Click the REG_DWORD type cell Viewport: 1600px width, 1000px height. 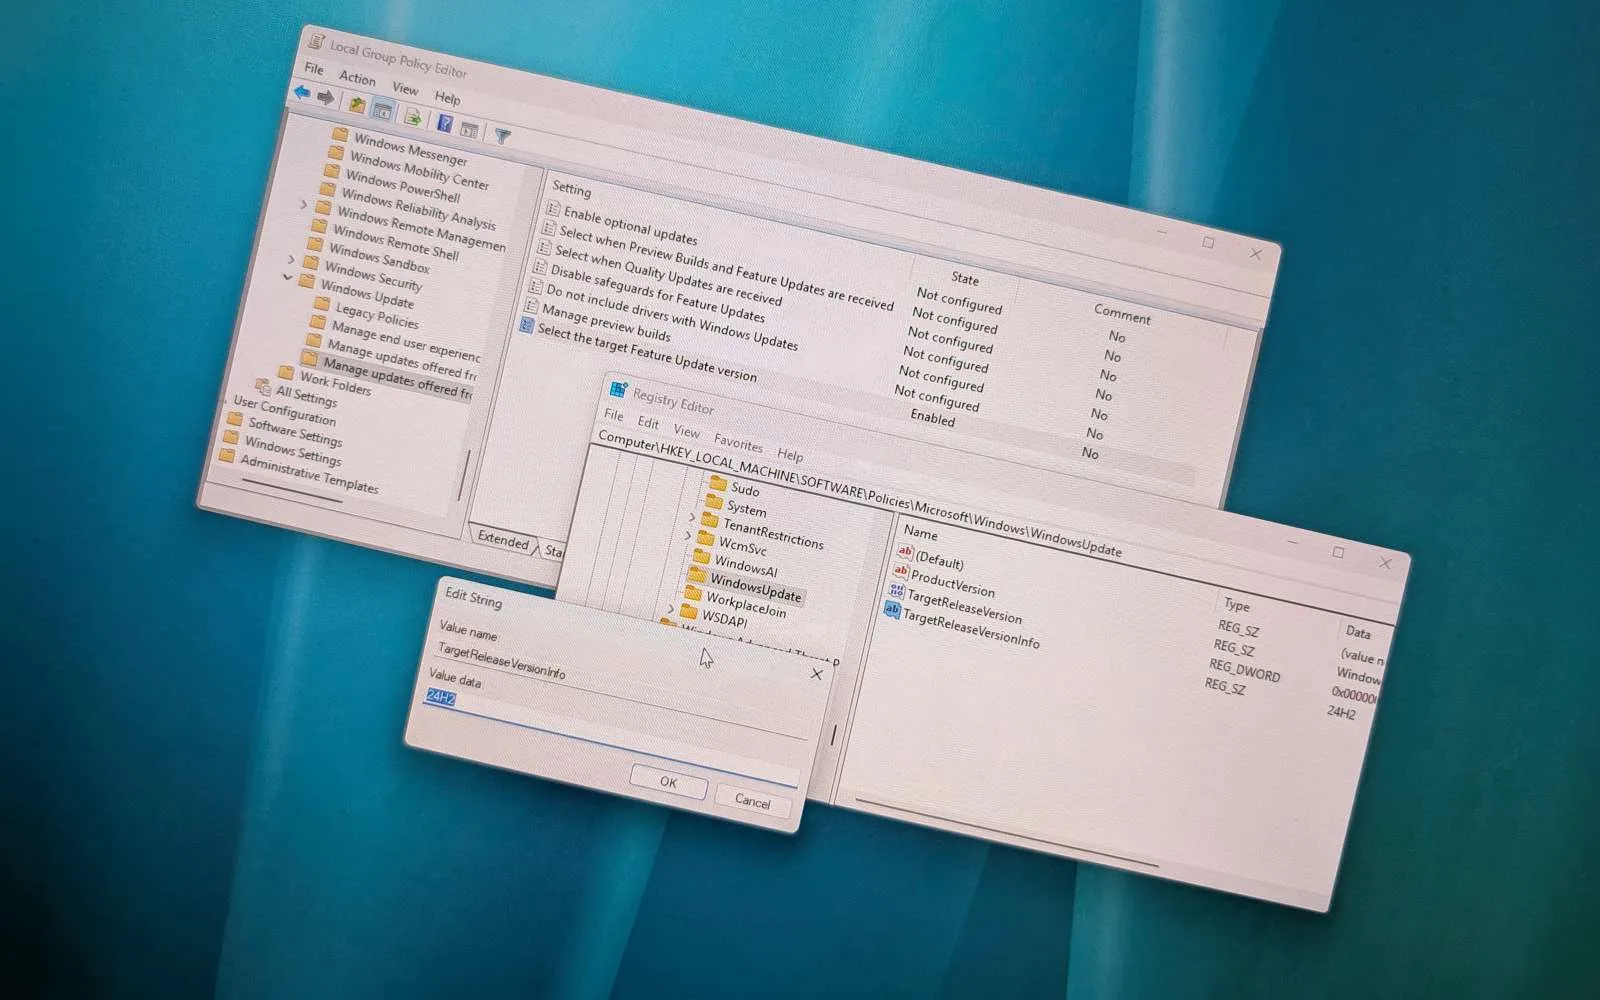pos(1245,669)
